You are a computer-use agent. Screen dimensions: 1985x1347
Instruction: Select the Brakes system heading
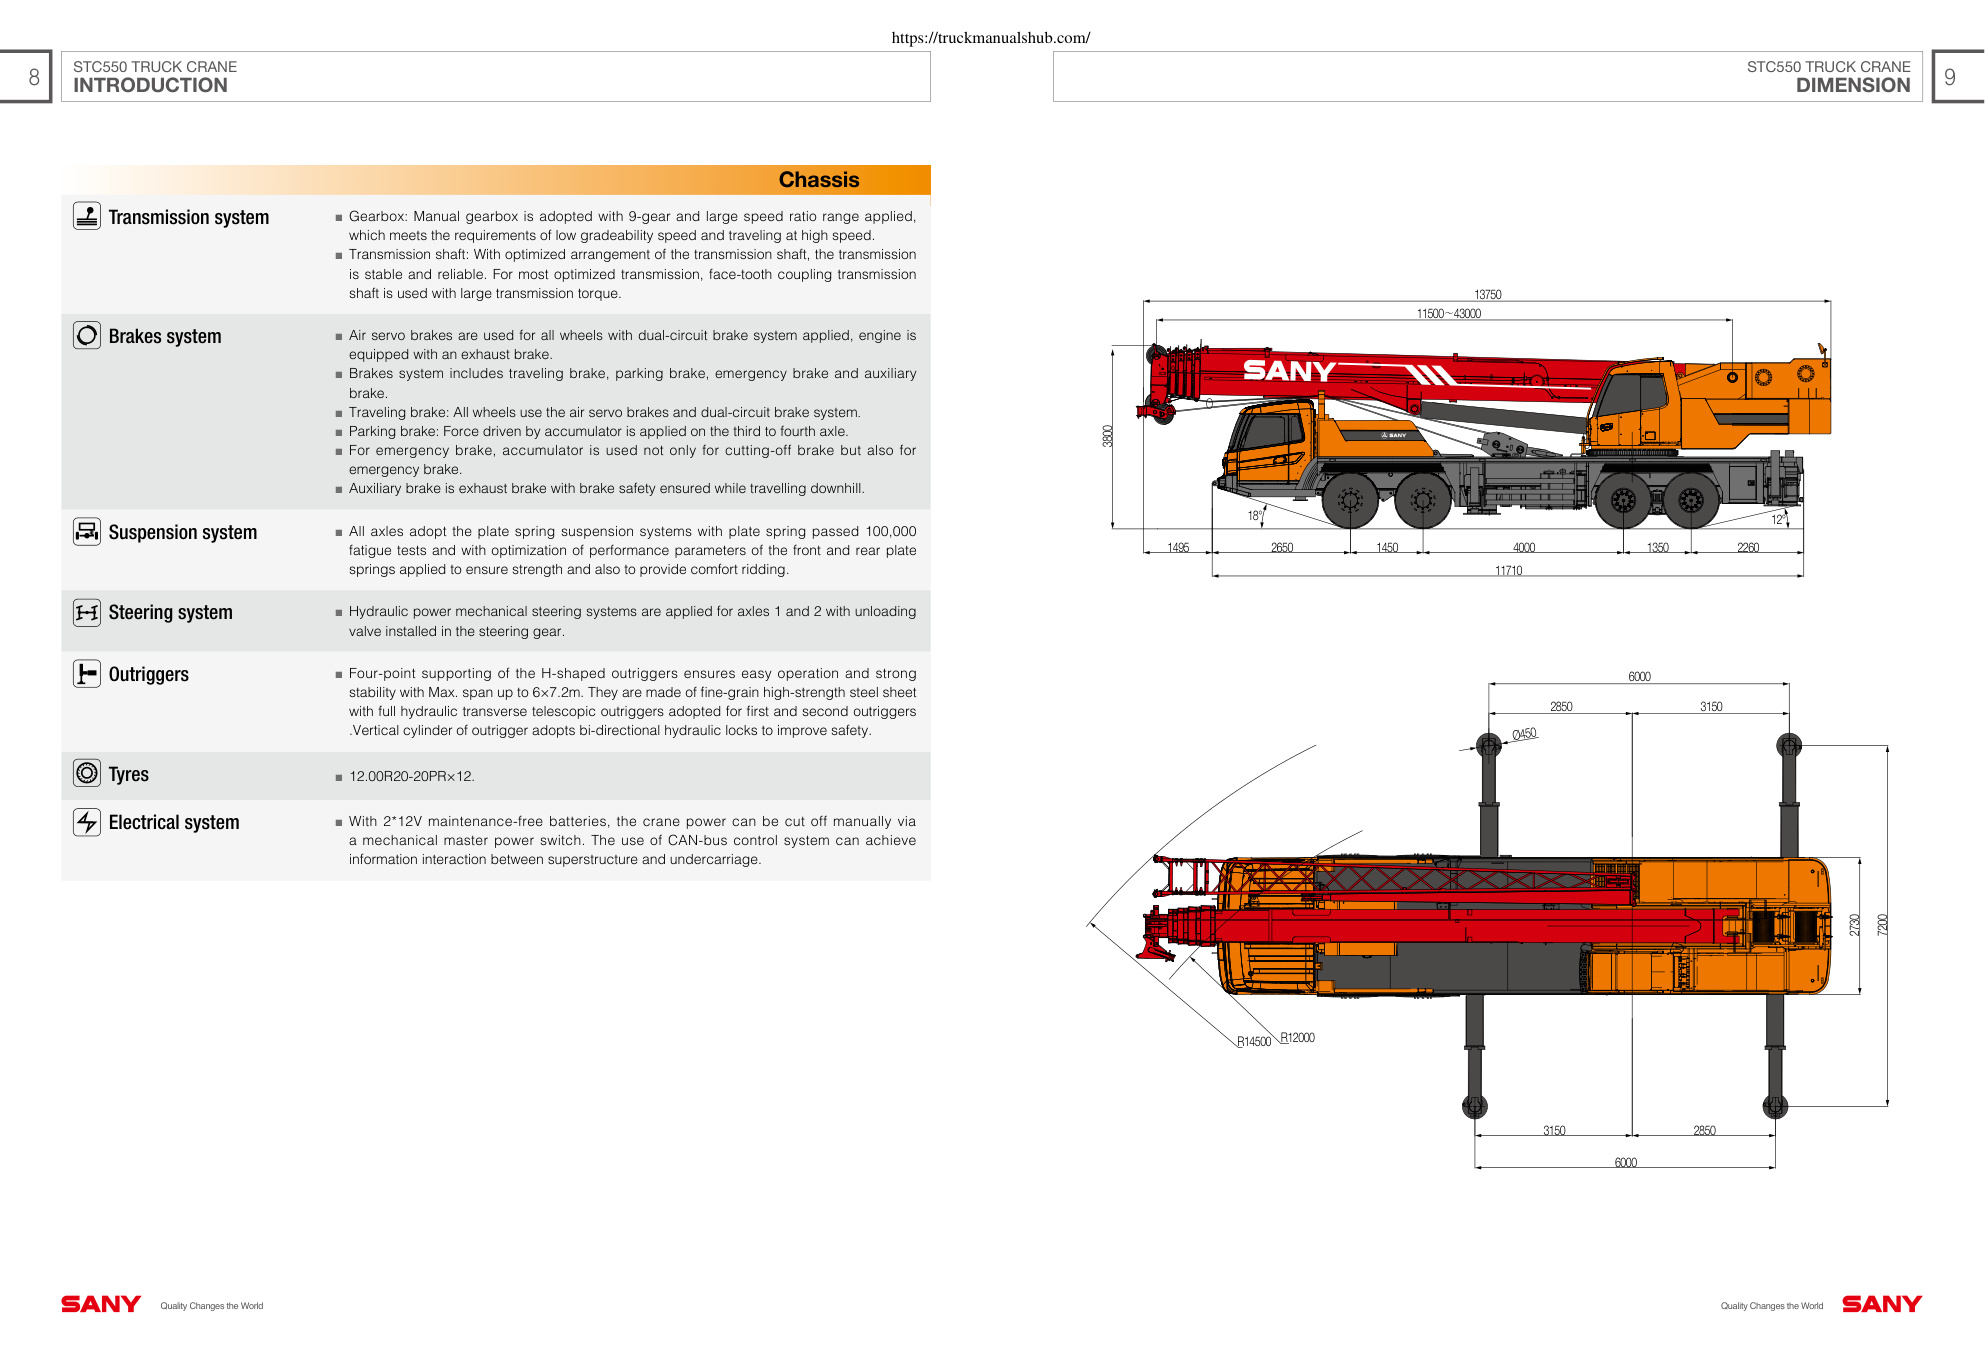point(165,336)
